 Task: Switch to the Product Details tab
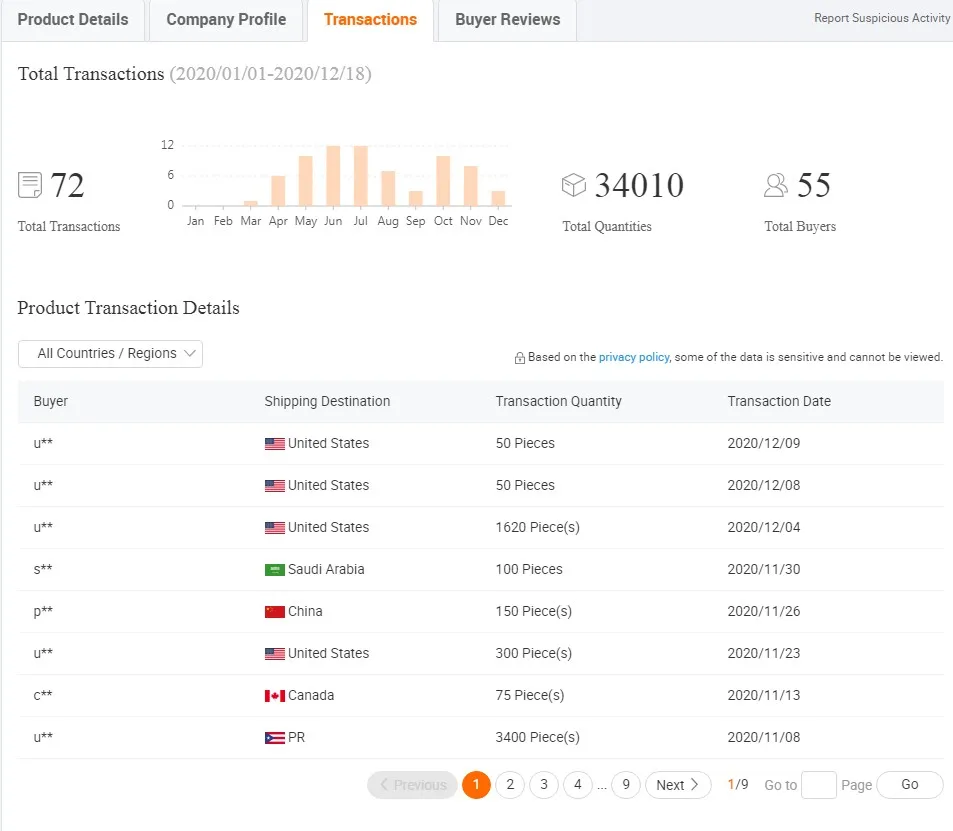click(73, 20)
